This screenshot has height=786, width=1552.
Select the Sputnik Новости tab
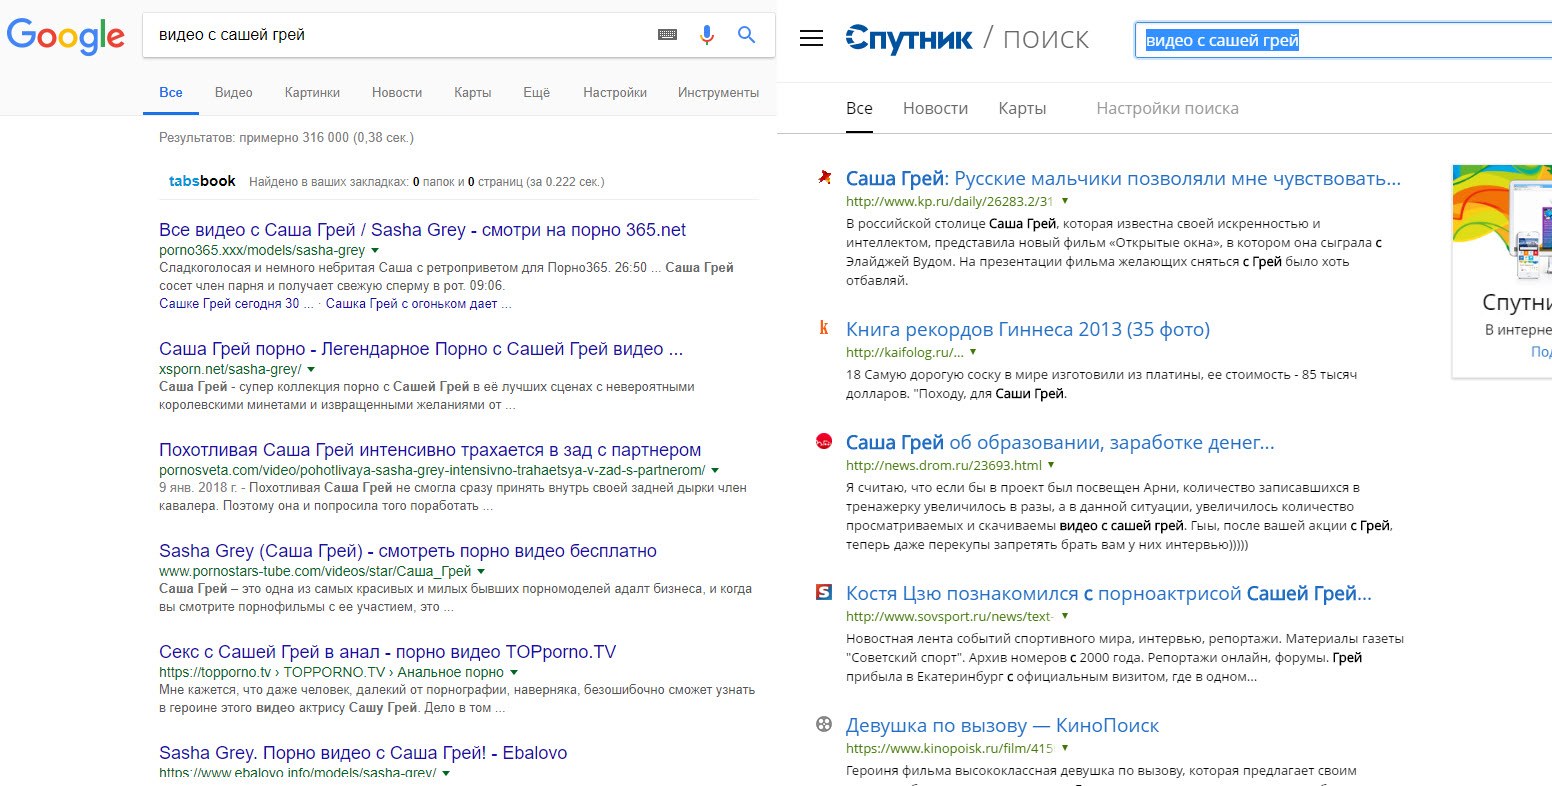click(935, 108)
